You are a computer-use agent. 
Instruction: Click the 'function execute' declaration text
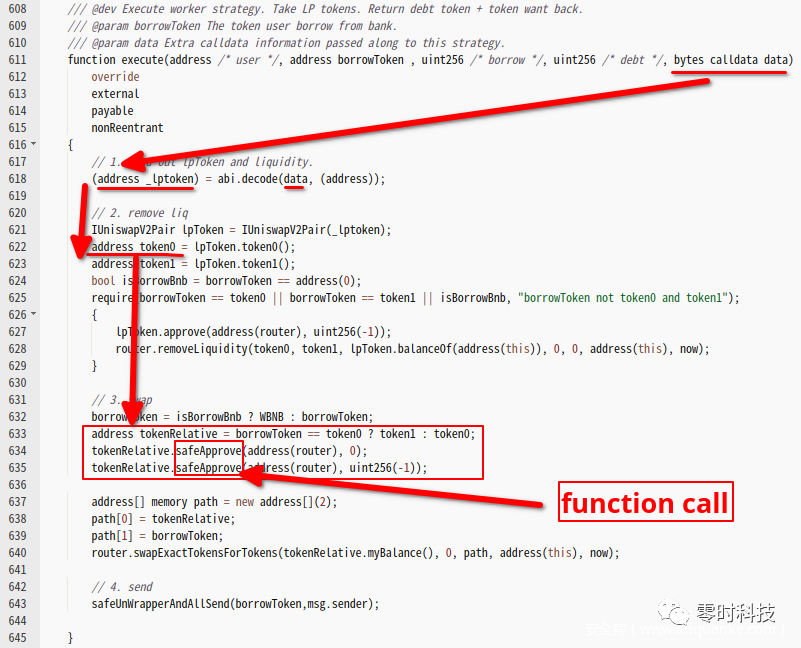(x=115, y=60)
